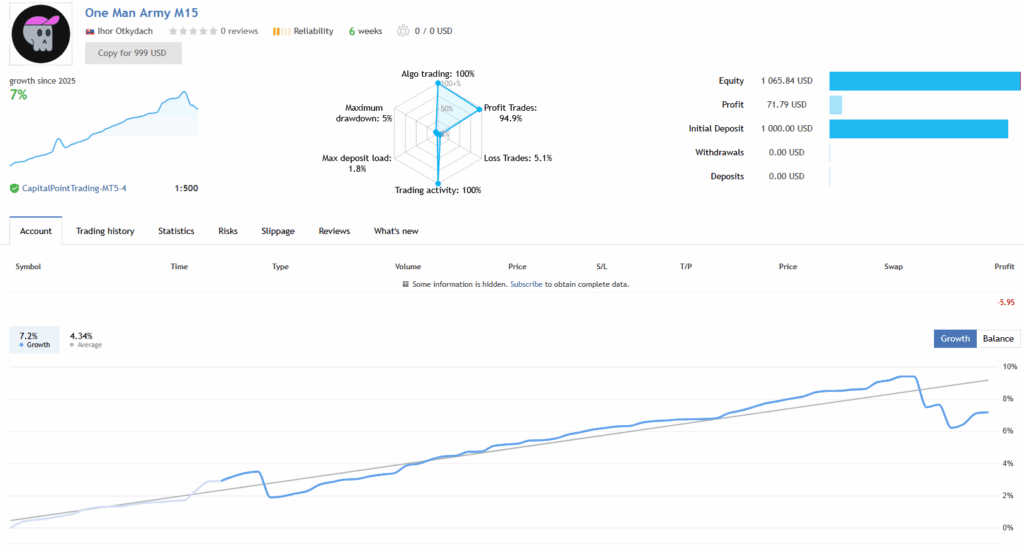
Task: Switch chart to Balance view
Action: (997, 338)
